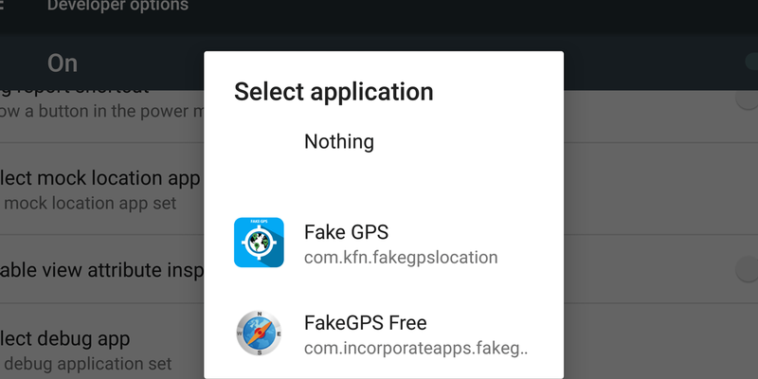The width and height of the screenshot is (758, 379).
Task: Click the Developer options header title
Action: 118,5
